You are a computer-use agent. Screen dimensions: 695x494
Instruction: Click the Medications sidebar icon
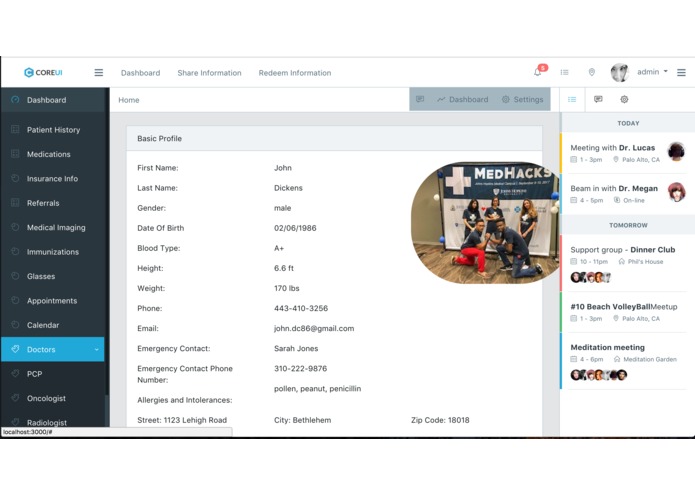click(x=15, y=153)
